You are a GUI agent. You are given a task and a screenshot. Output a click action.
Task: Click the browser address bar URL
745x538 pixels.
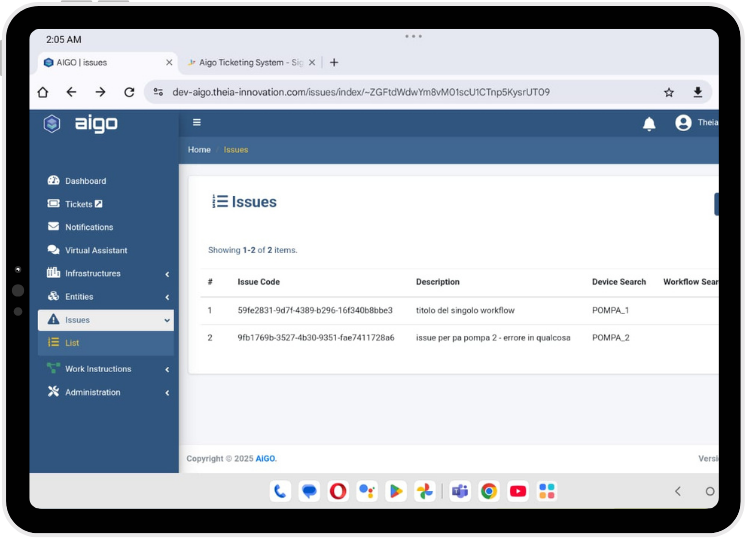(361, 92)
